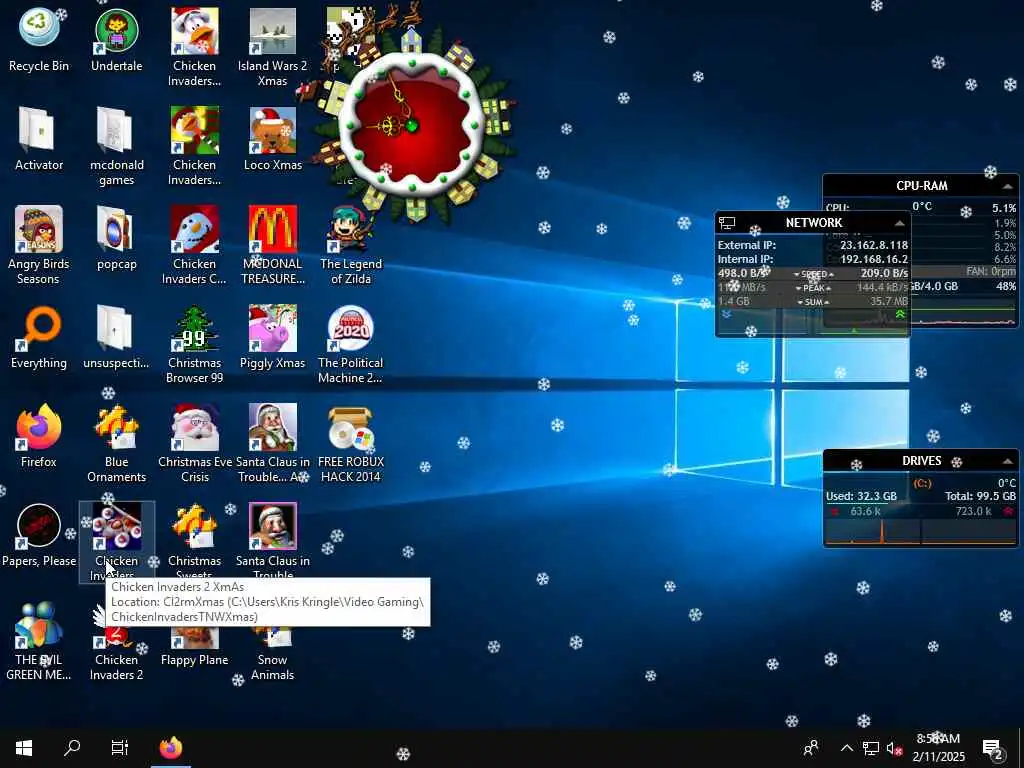Open Task View on taskbar
The height and width of the screenshot is (768, 1024).
120,748
